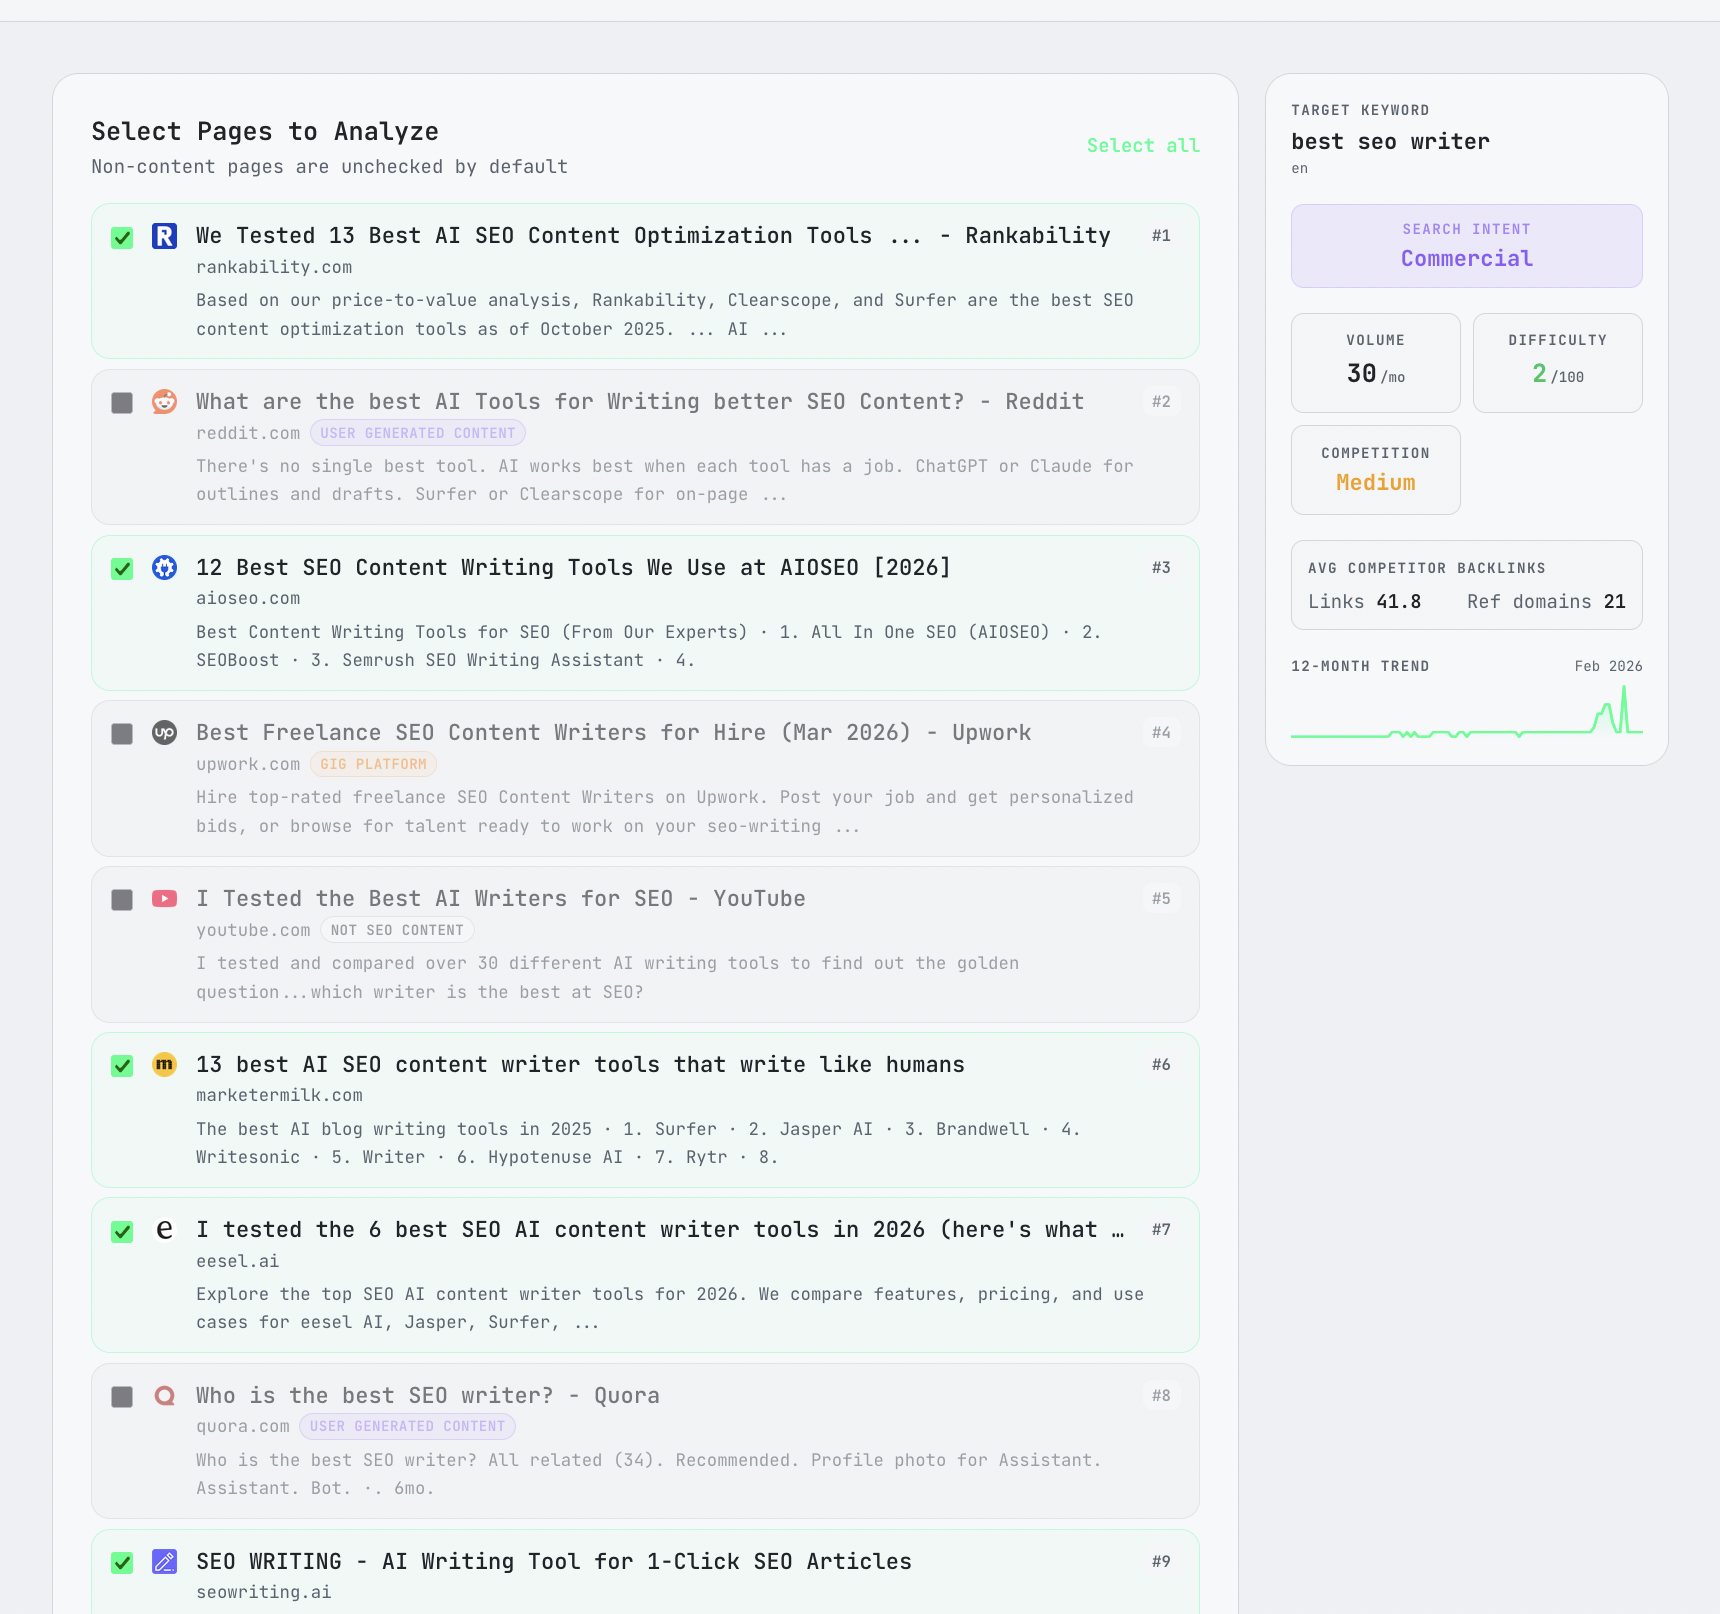Open the 12 Best SEO Content Writing Tools title
This screenshot has height=1614, width=1720.
[573, 568]
